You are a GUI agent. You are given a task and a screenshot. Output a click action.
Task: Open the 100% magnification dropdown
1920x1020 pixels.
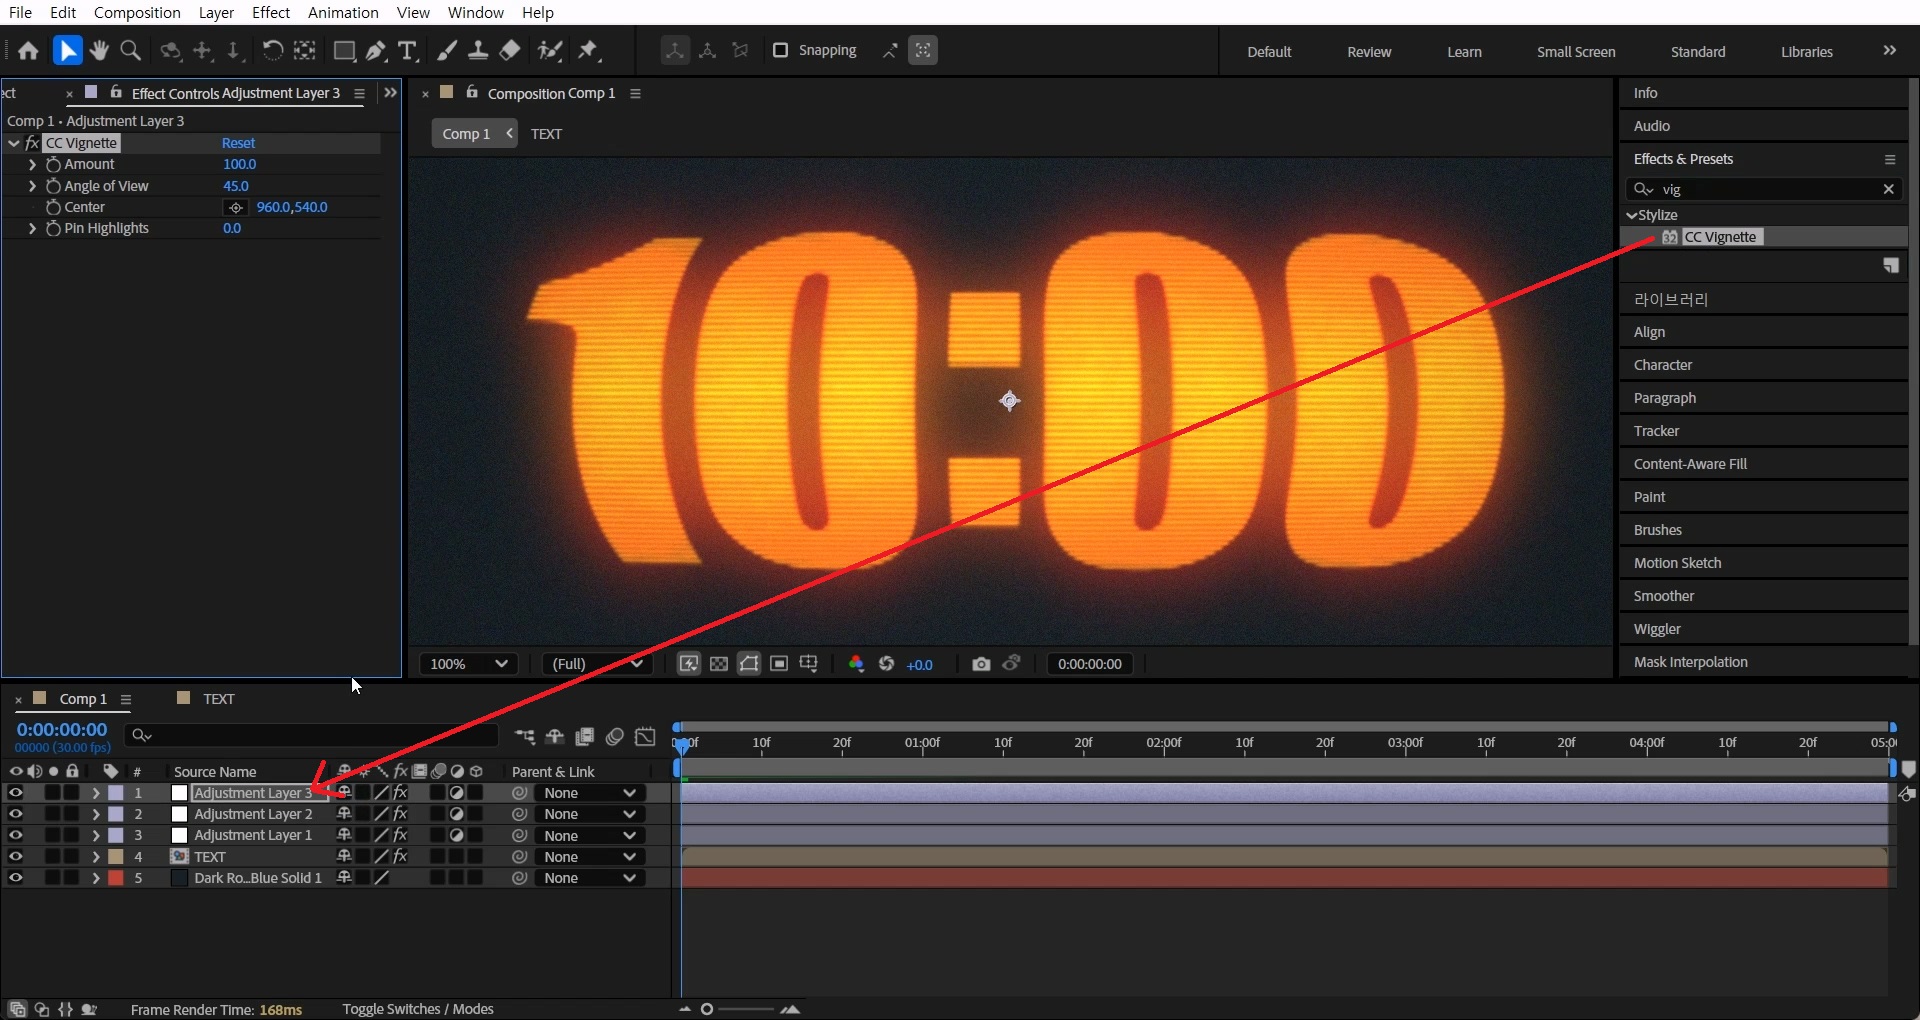pyautogui.click(x=468, y=664)
